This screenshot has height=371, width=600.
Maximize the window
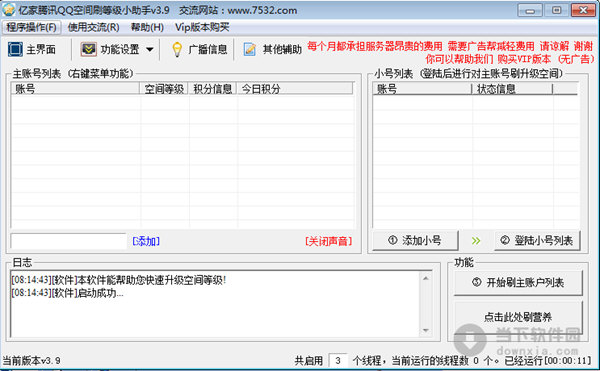[557, 10]
